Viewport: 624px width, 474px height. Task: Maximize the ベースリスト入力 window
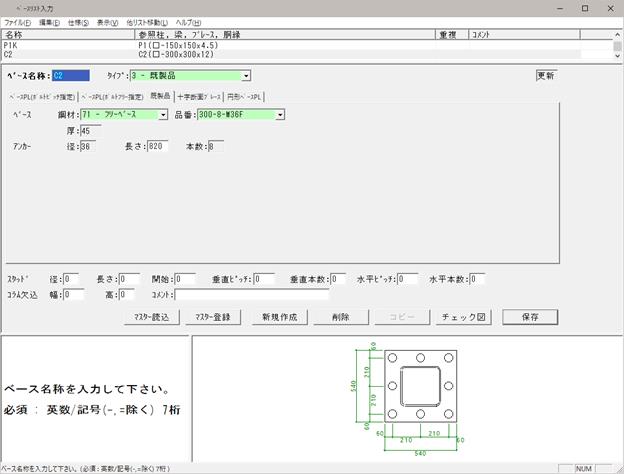[x=585, y=8]
